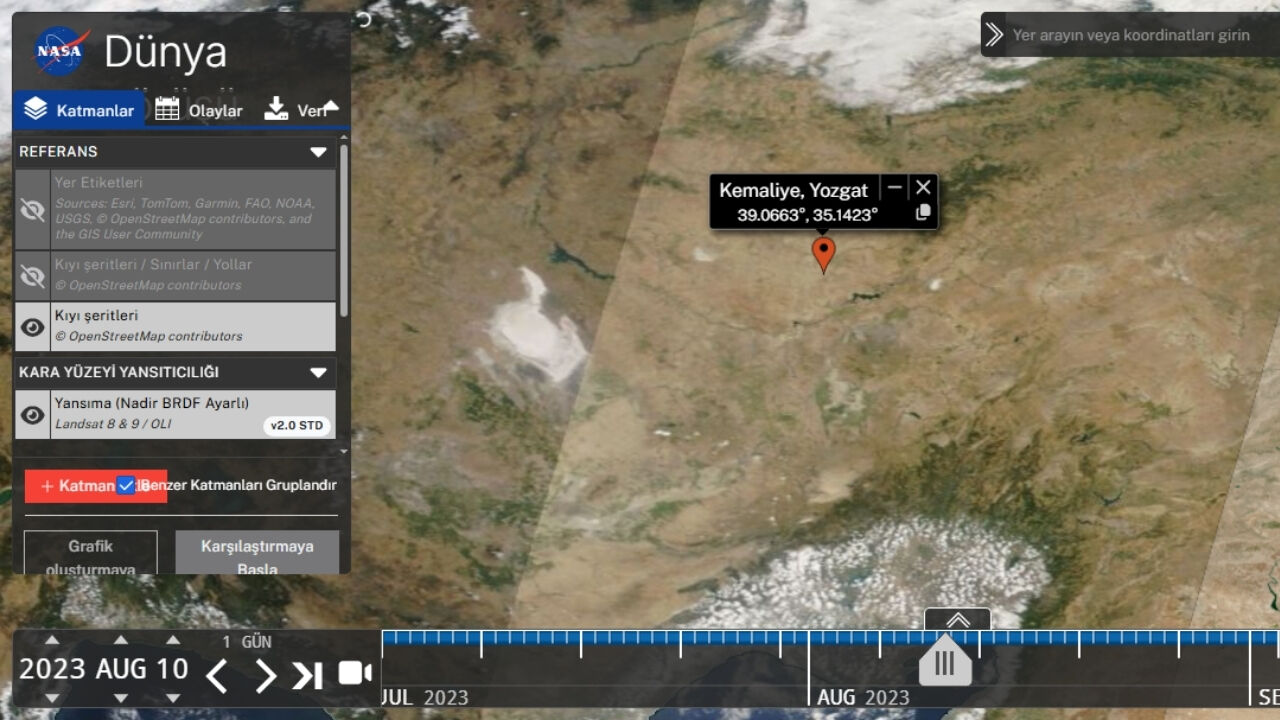1280x720 pixels.
Task: Click the NASA logo icon
Action: point(62,51)
